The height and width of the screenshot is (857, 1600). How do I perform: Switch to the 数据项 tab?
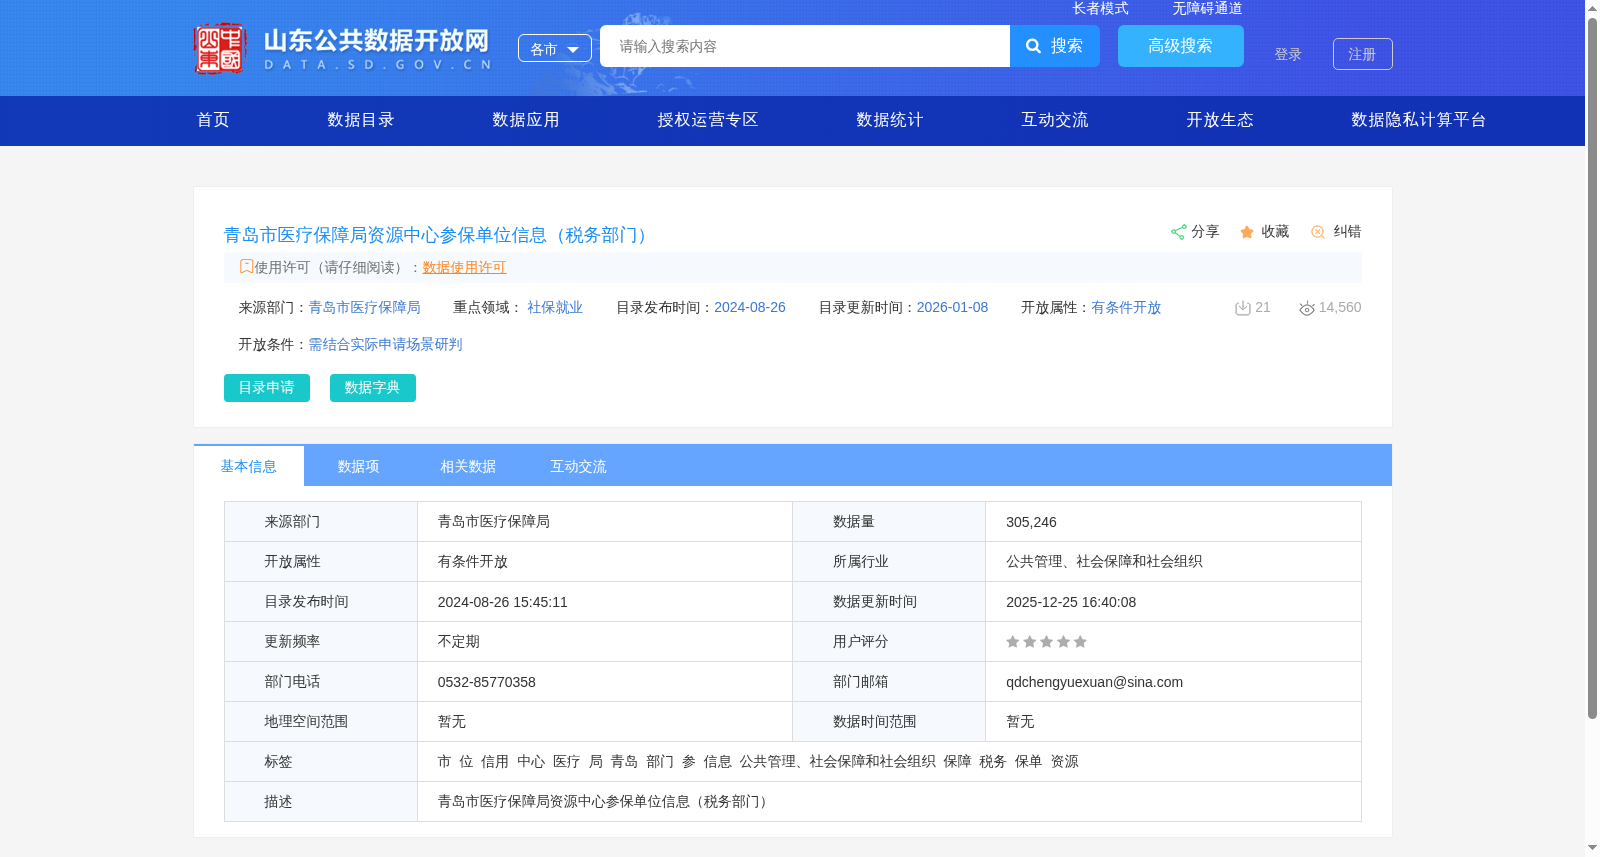tap(359, 466)
